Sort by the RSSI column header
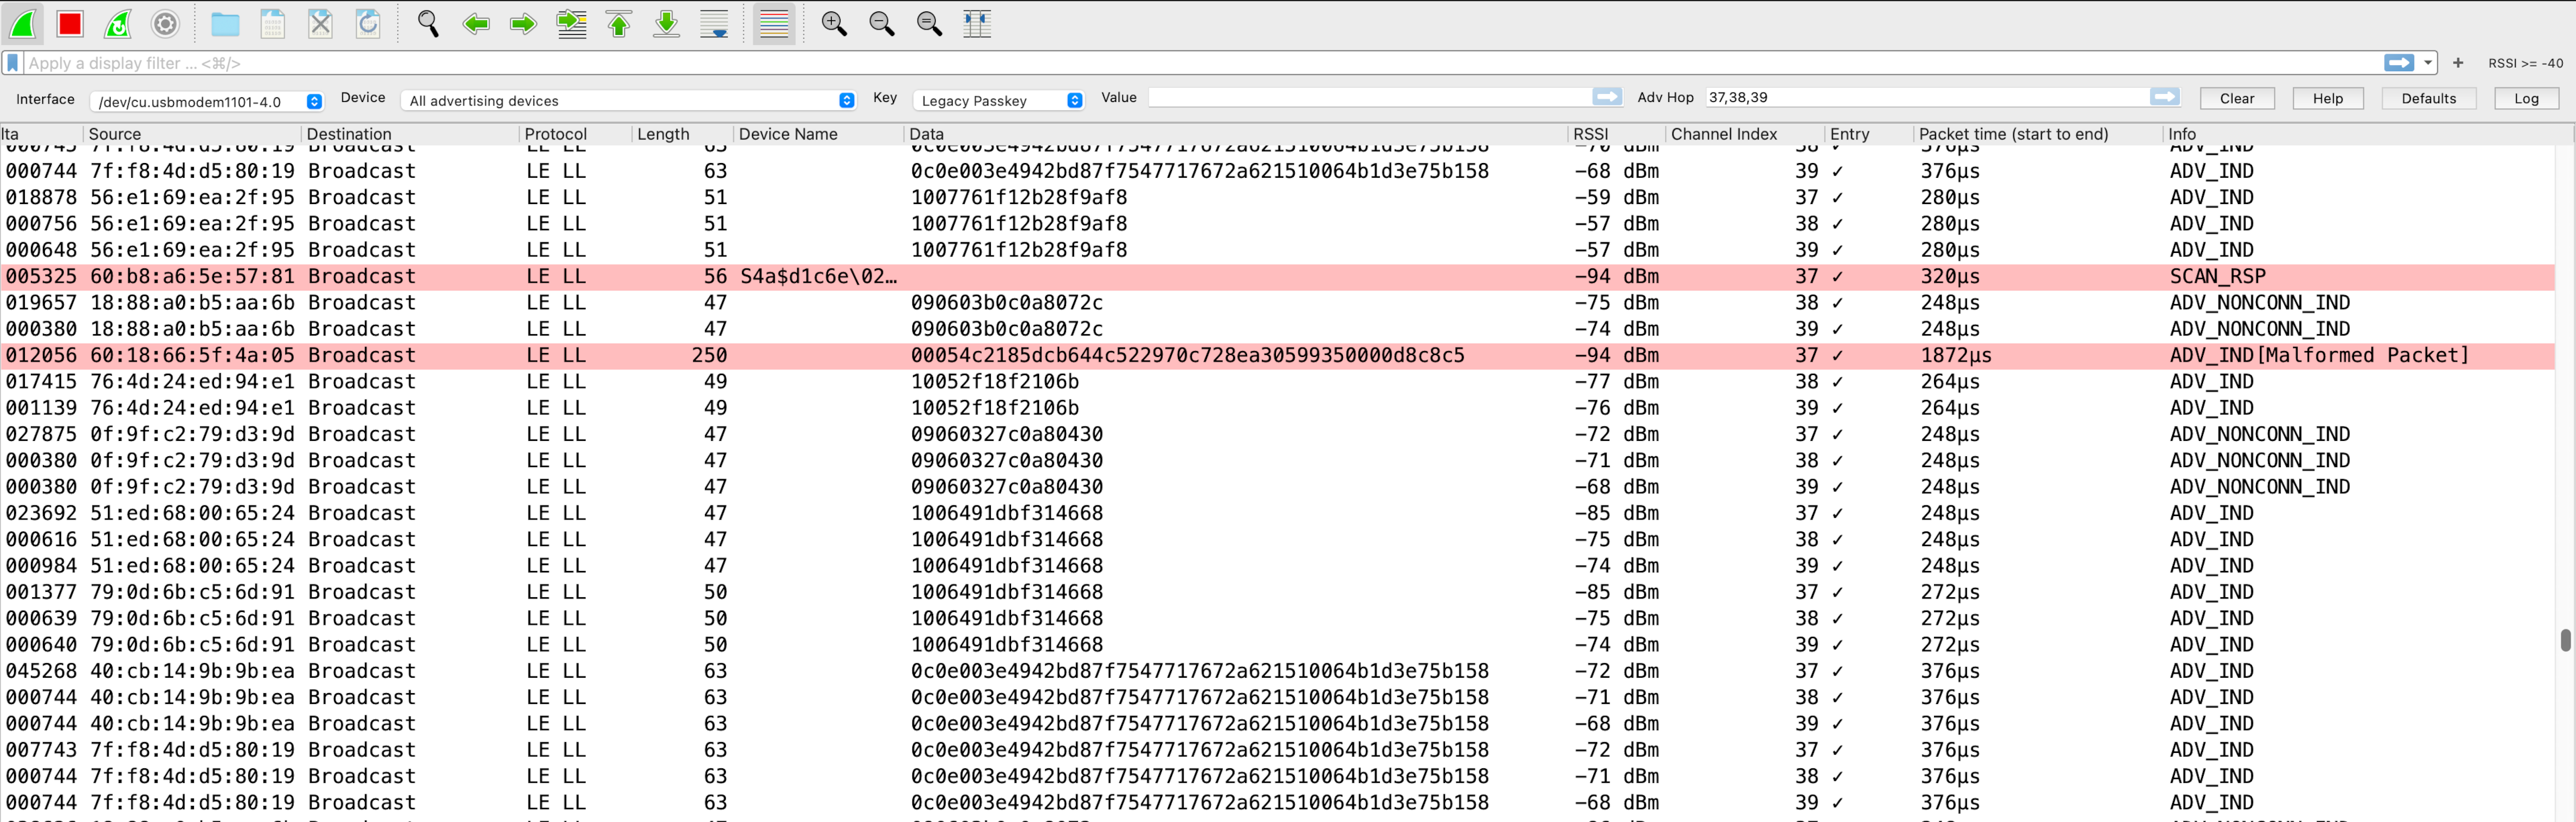 (1589, 133)
